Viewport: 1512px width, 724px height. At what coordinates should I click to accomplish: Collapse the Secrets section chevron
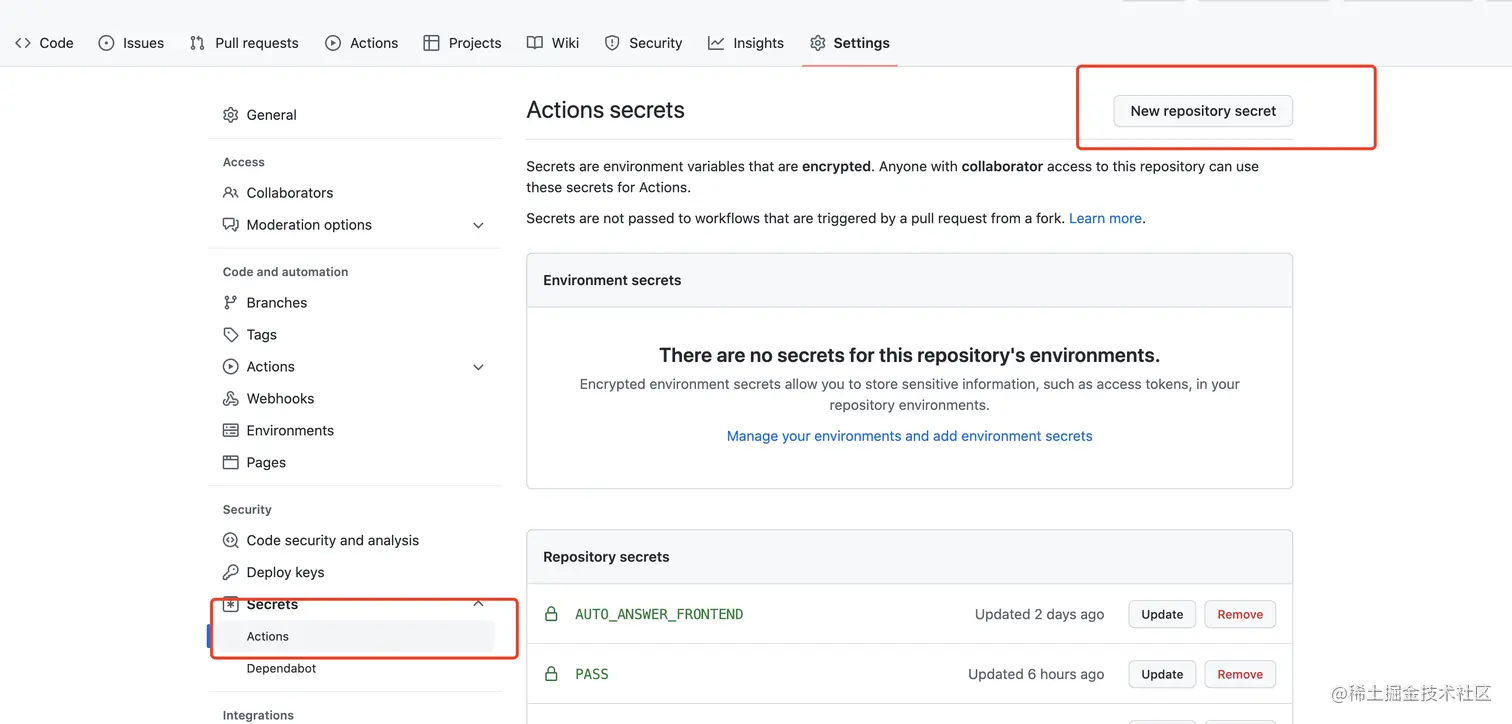point(478,604)
